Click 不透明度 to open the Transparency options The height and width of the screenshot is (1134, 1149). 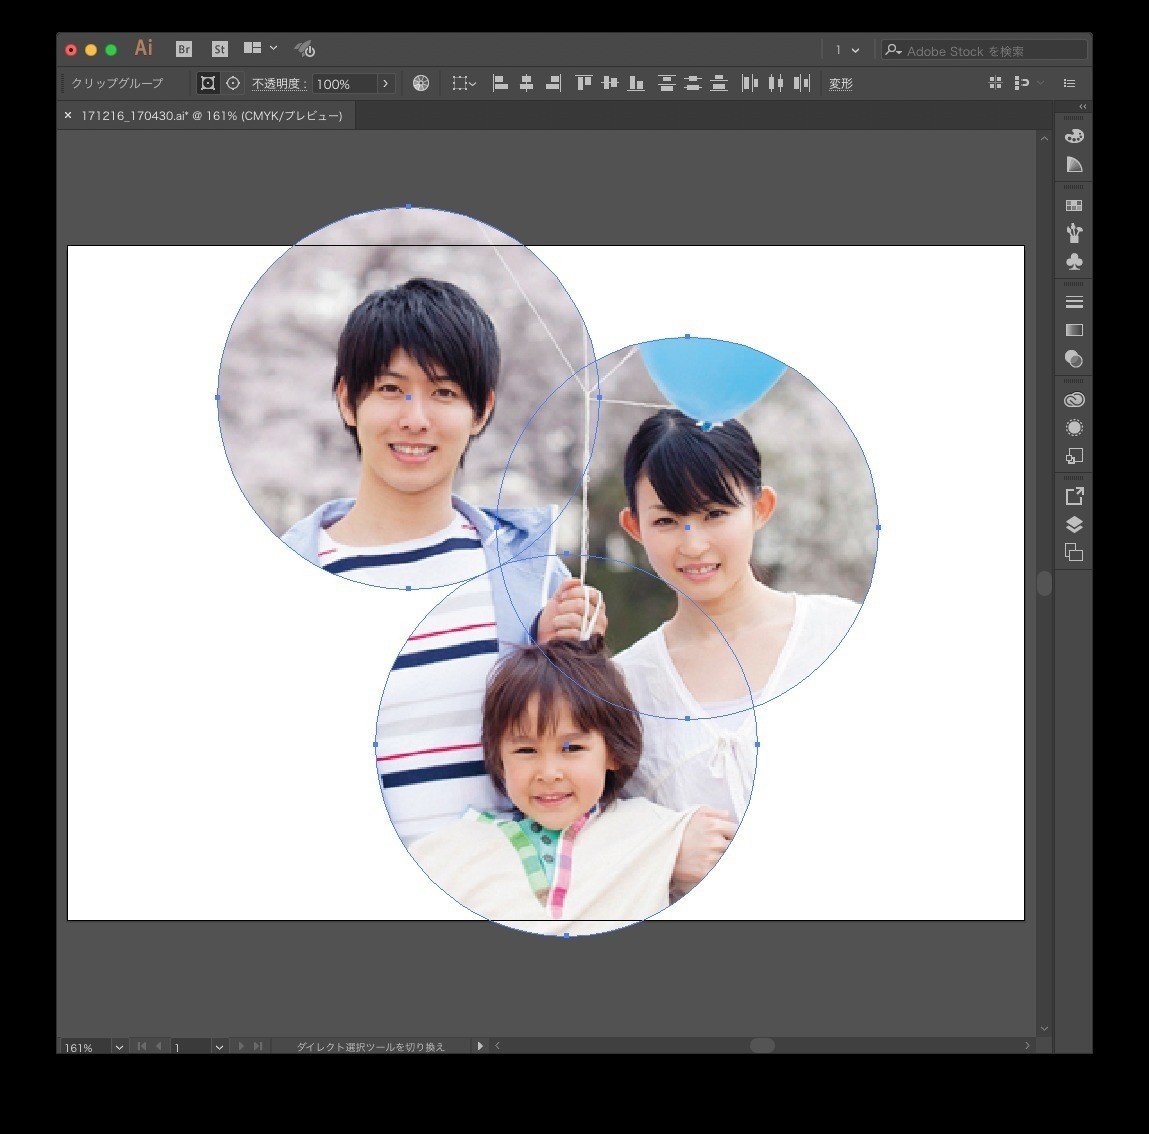277,83
